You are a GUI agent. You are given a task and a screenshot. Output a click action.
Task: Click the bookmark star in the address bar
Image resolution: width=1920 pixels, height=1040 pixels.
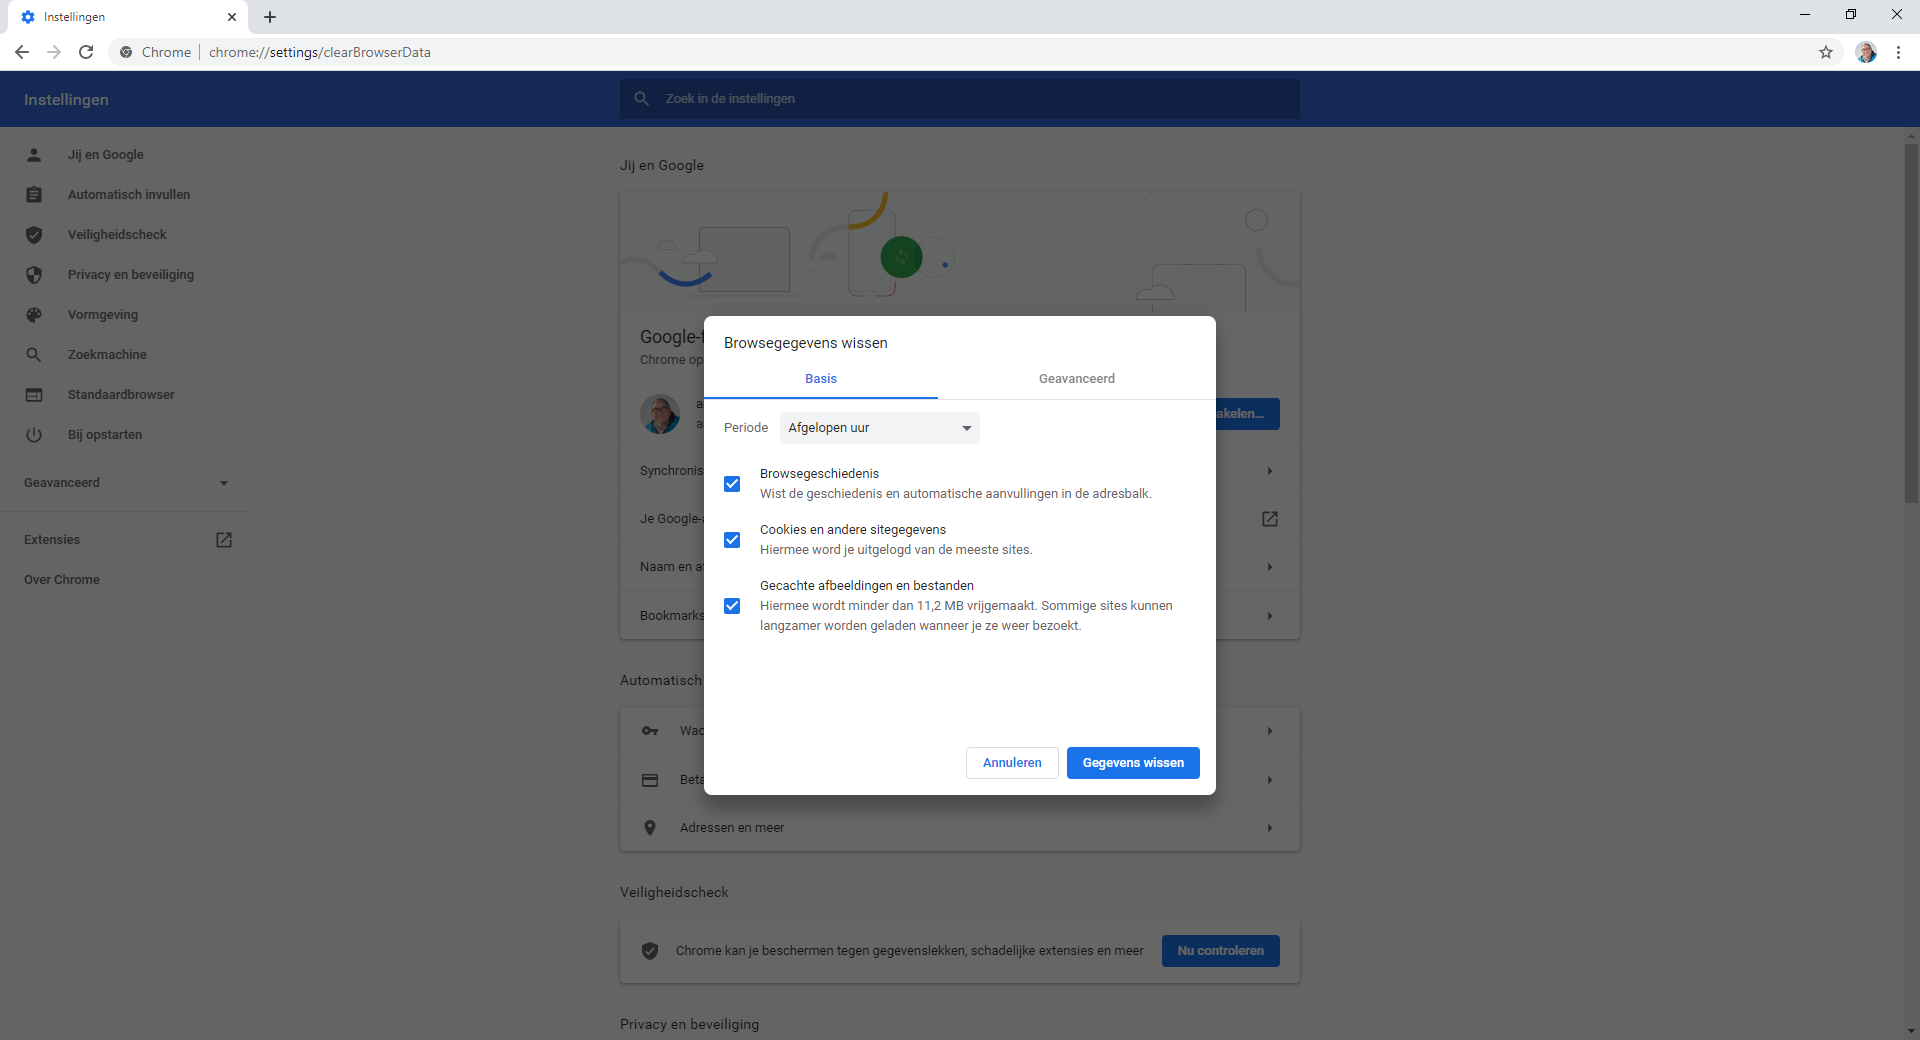coord(1827,52)
